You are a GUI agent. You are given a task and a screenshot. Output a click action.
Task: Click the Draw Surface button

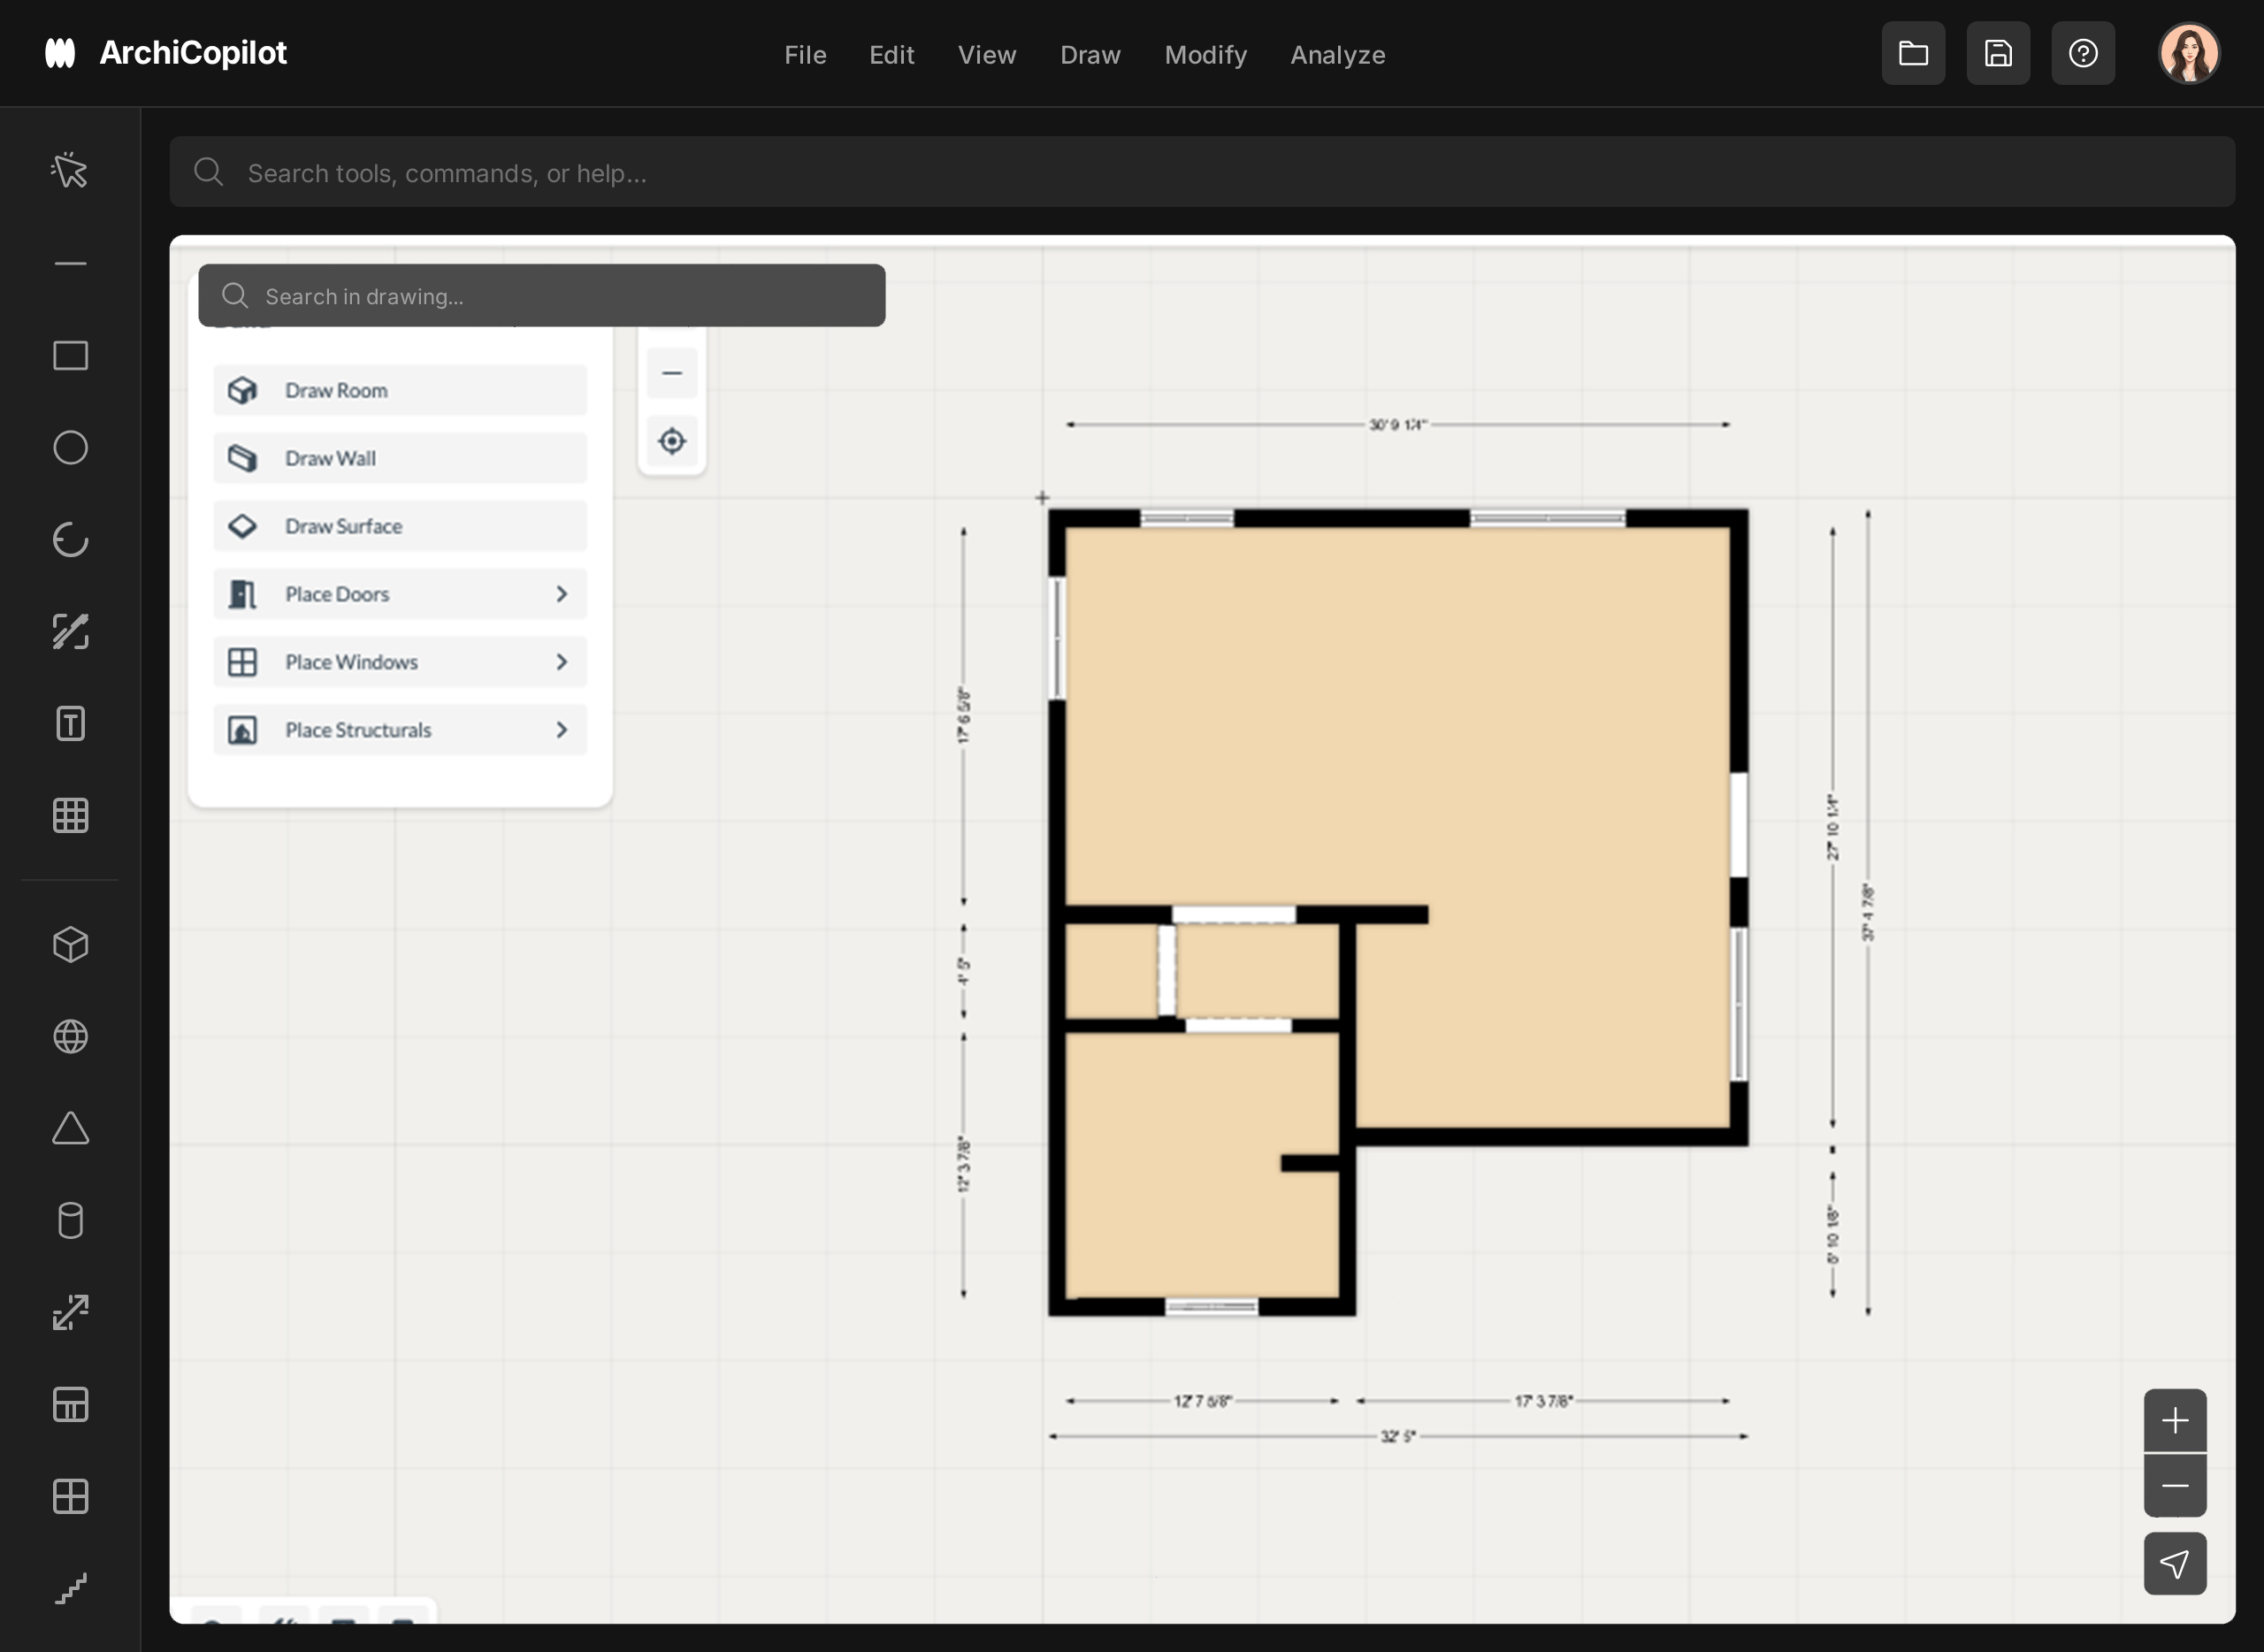tap(400, 526)
